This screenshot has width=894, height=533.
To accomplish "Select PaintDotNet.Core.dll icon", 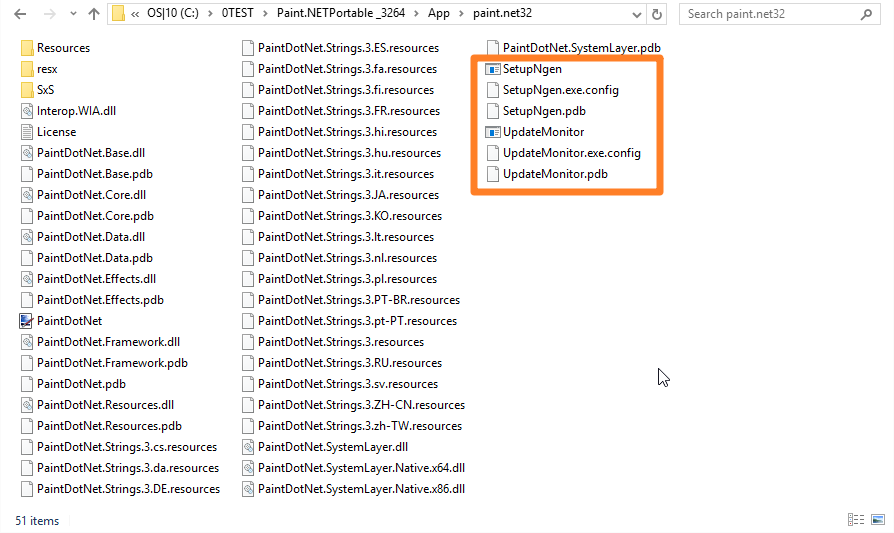I will tap(27, 195).
